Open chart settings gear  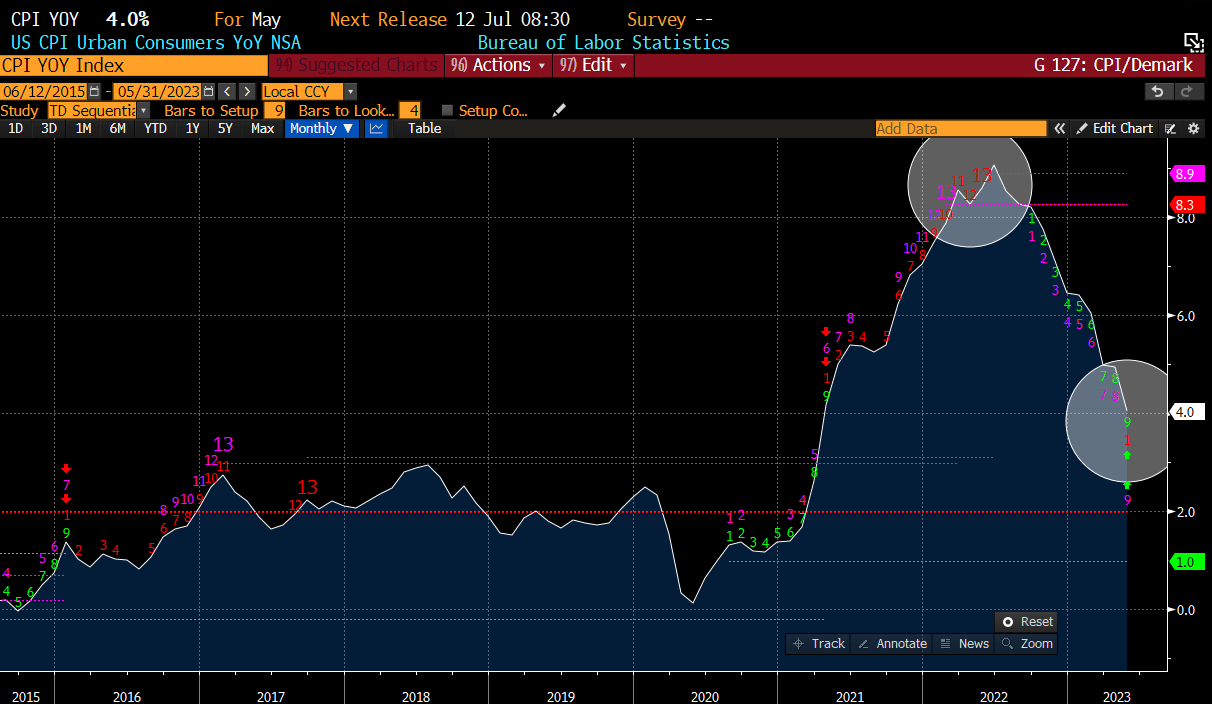1193,128
